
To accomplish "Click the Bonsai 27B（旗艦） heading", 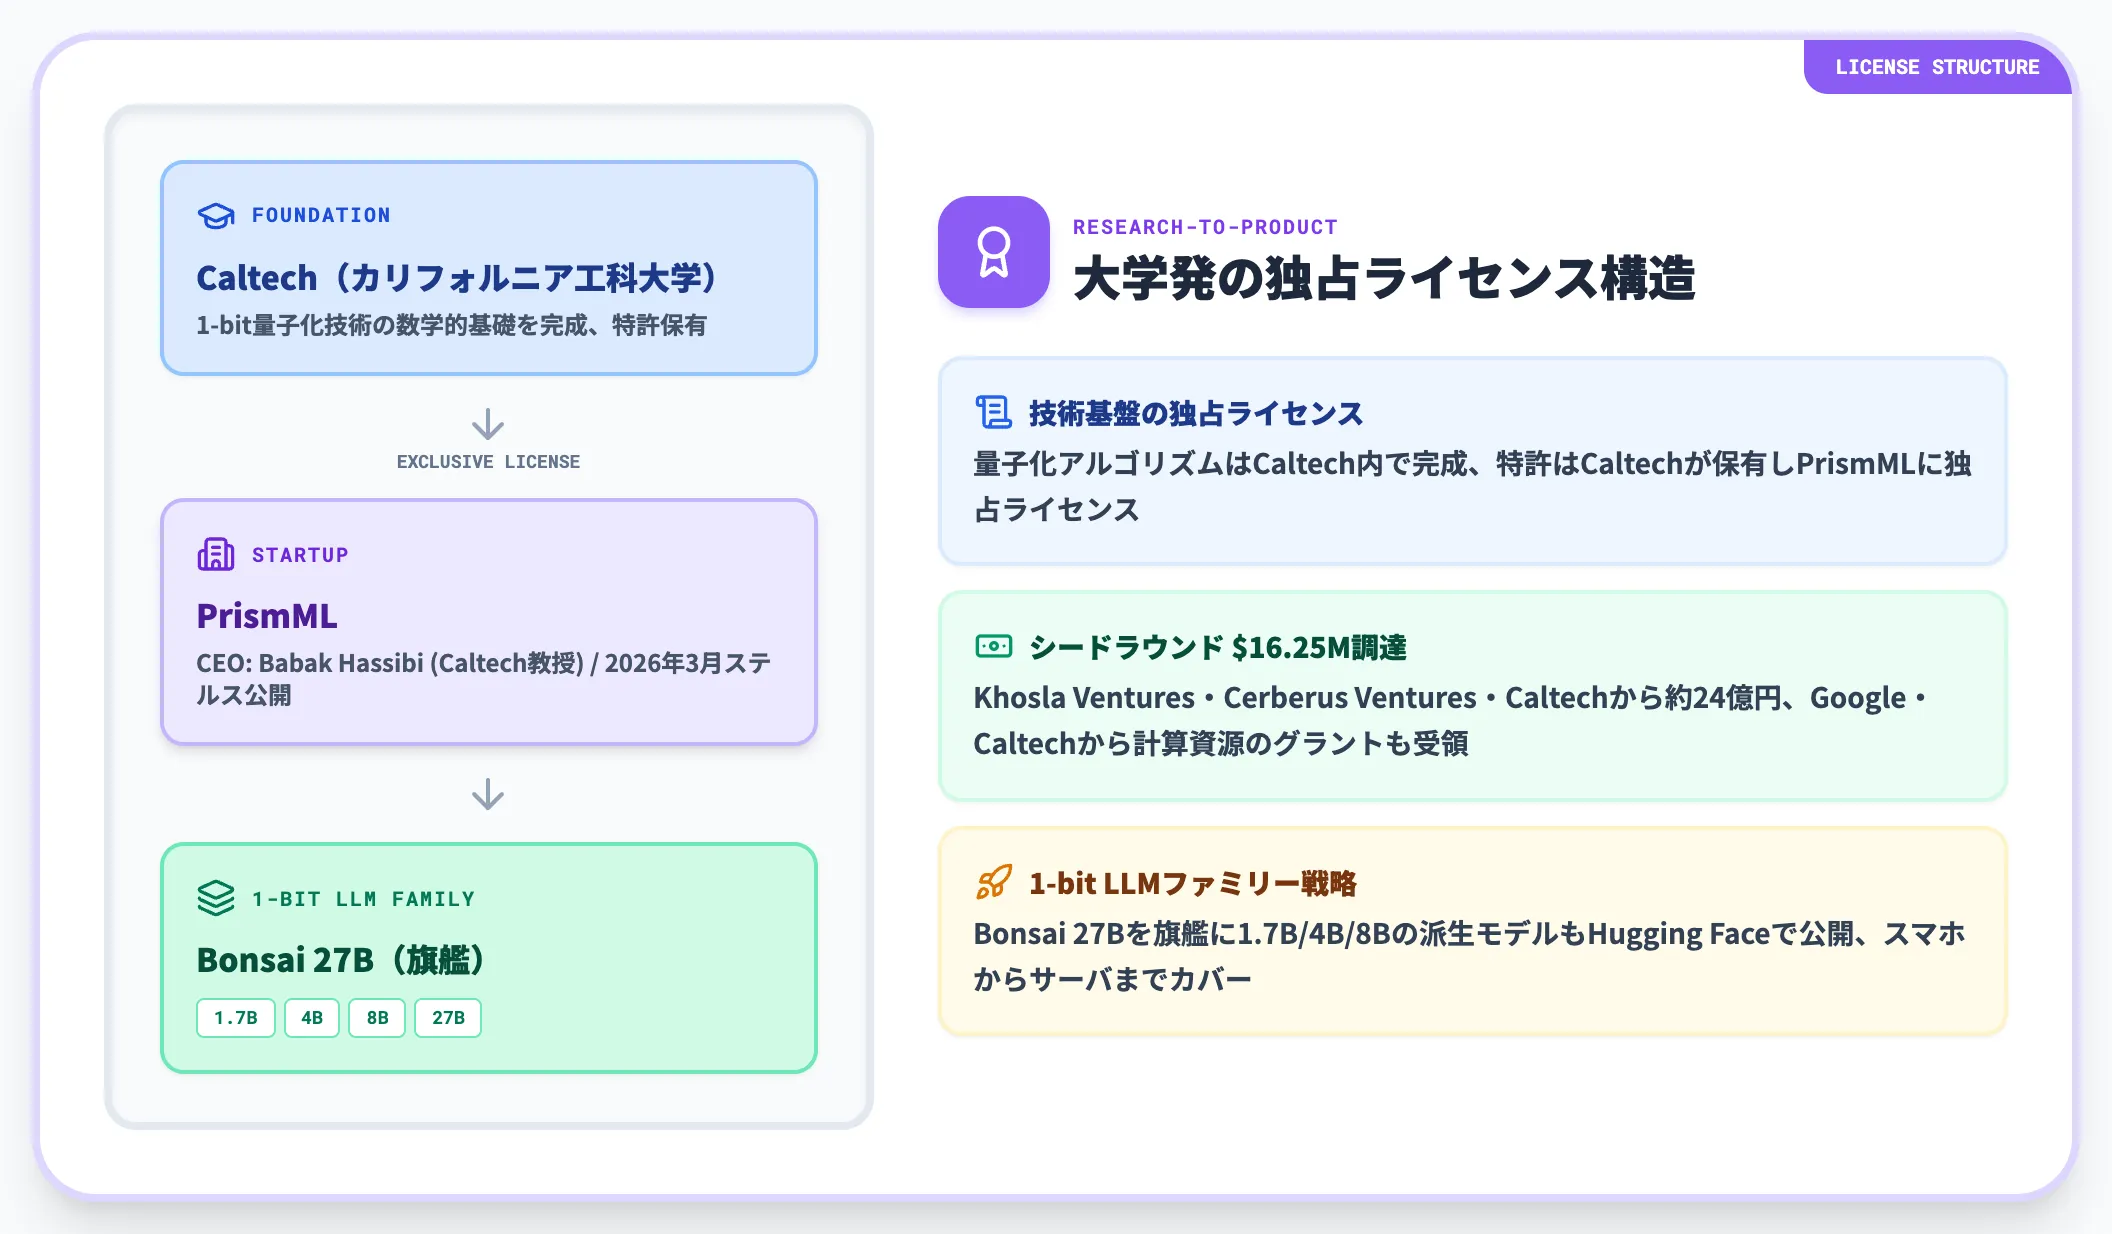I will point(340,960).
